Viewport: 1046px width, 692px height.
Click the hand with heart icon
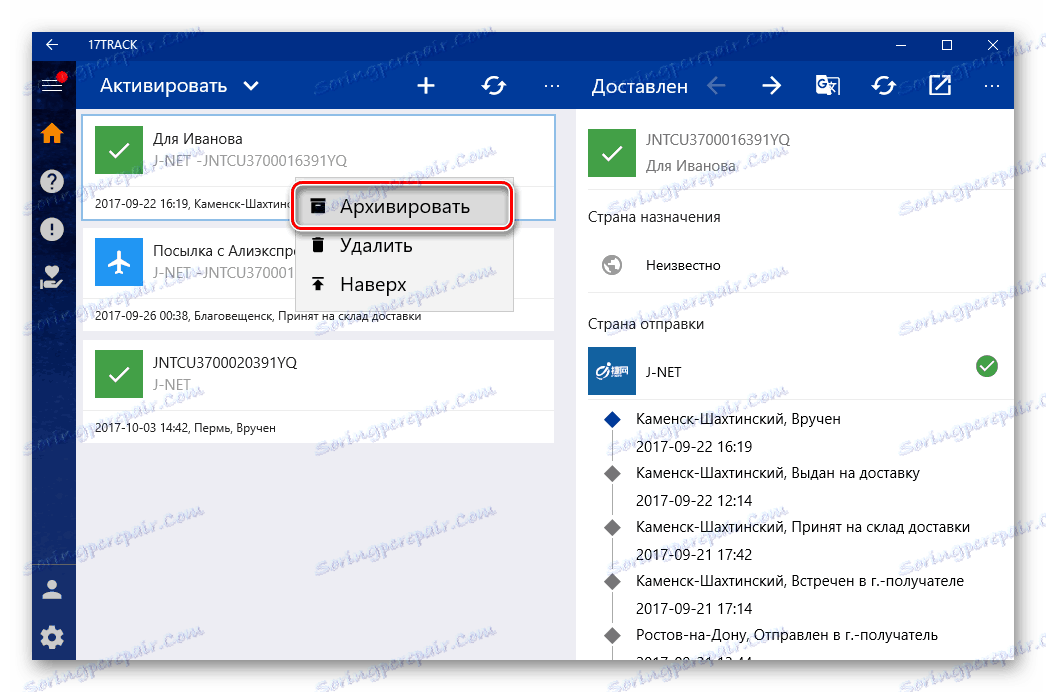(52, 277)
